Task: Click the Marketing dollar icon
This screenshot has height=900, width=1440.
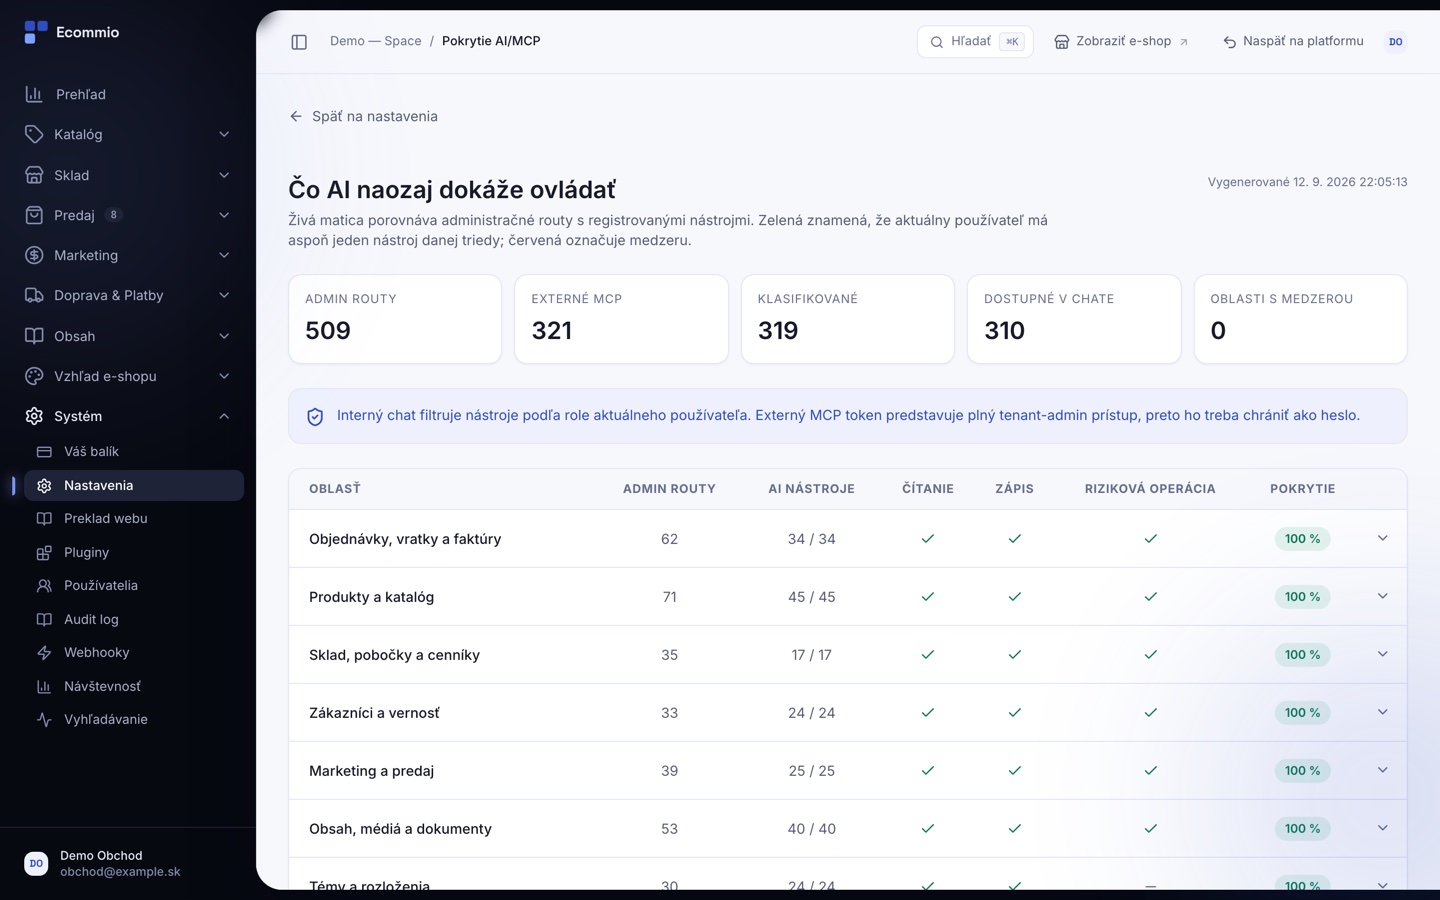Action: 34,255
